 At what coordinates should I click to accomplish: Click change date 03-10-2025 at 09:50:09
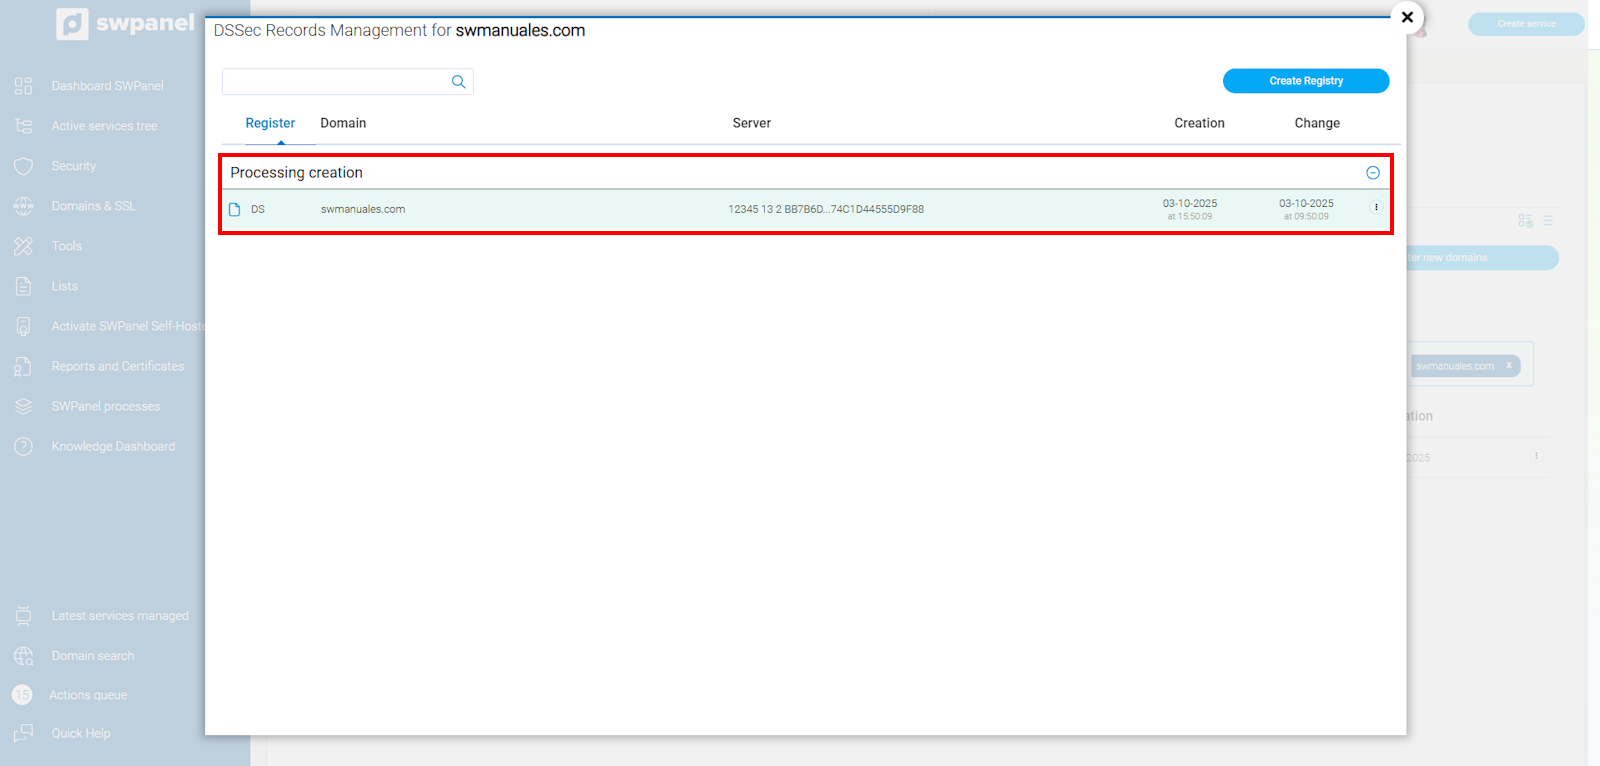click(1306, 209)
